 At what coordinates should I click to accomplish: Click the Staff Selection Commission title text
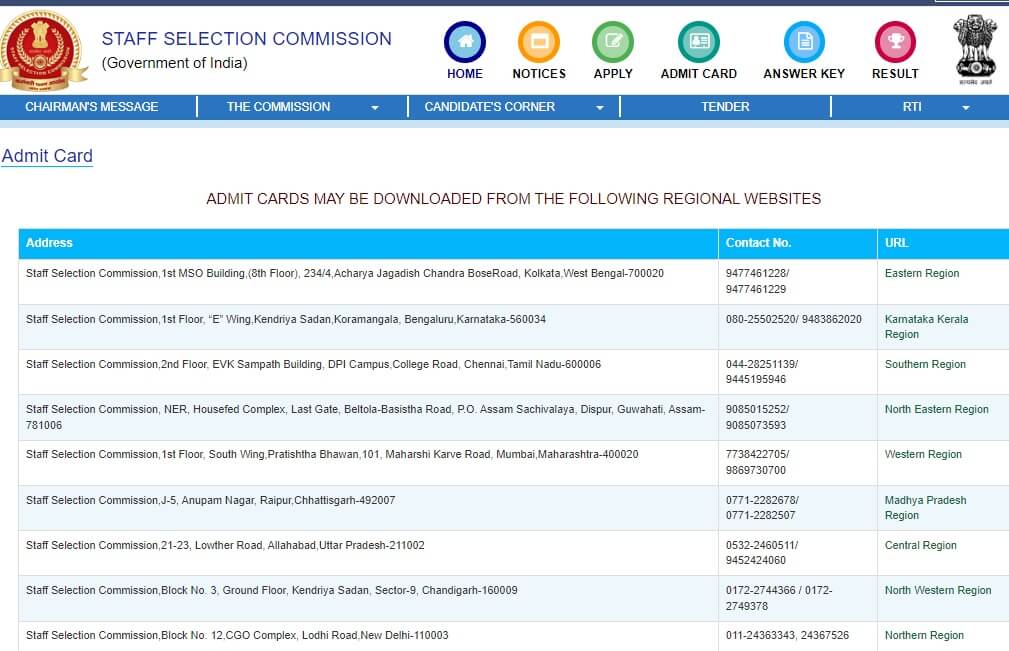pos(246,39)
